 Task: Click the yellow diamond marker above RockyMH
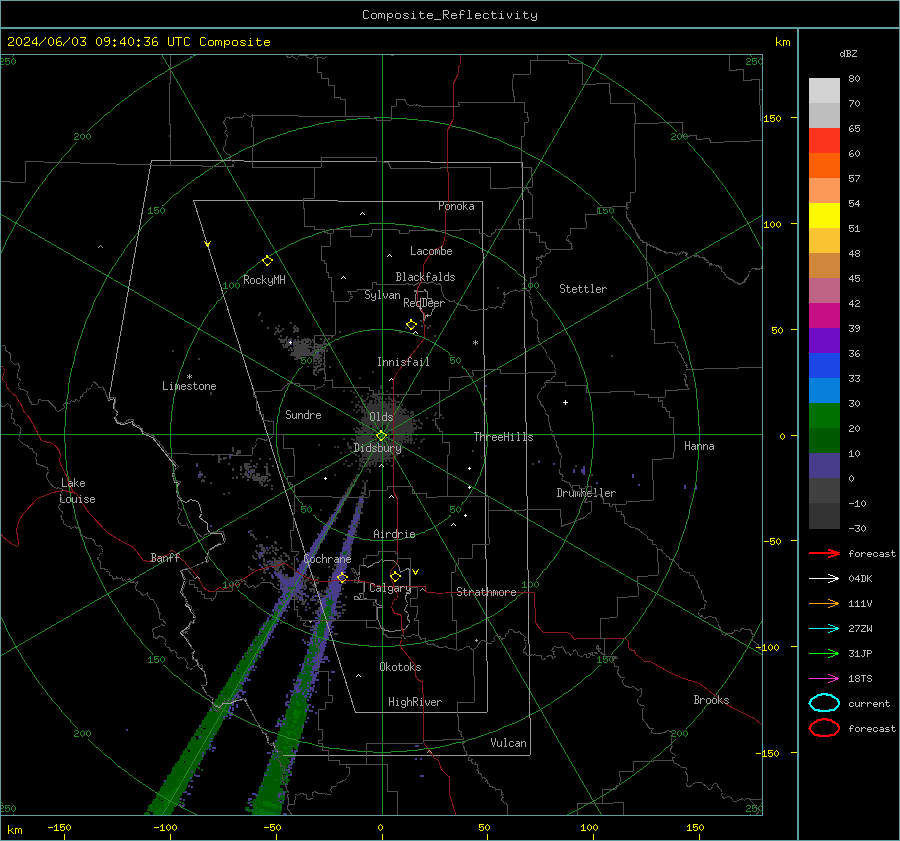[x=267, y=261]
